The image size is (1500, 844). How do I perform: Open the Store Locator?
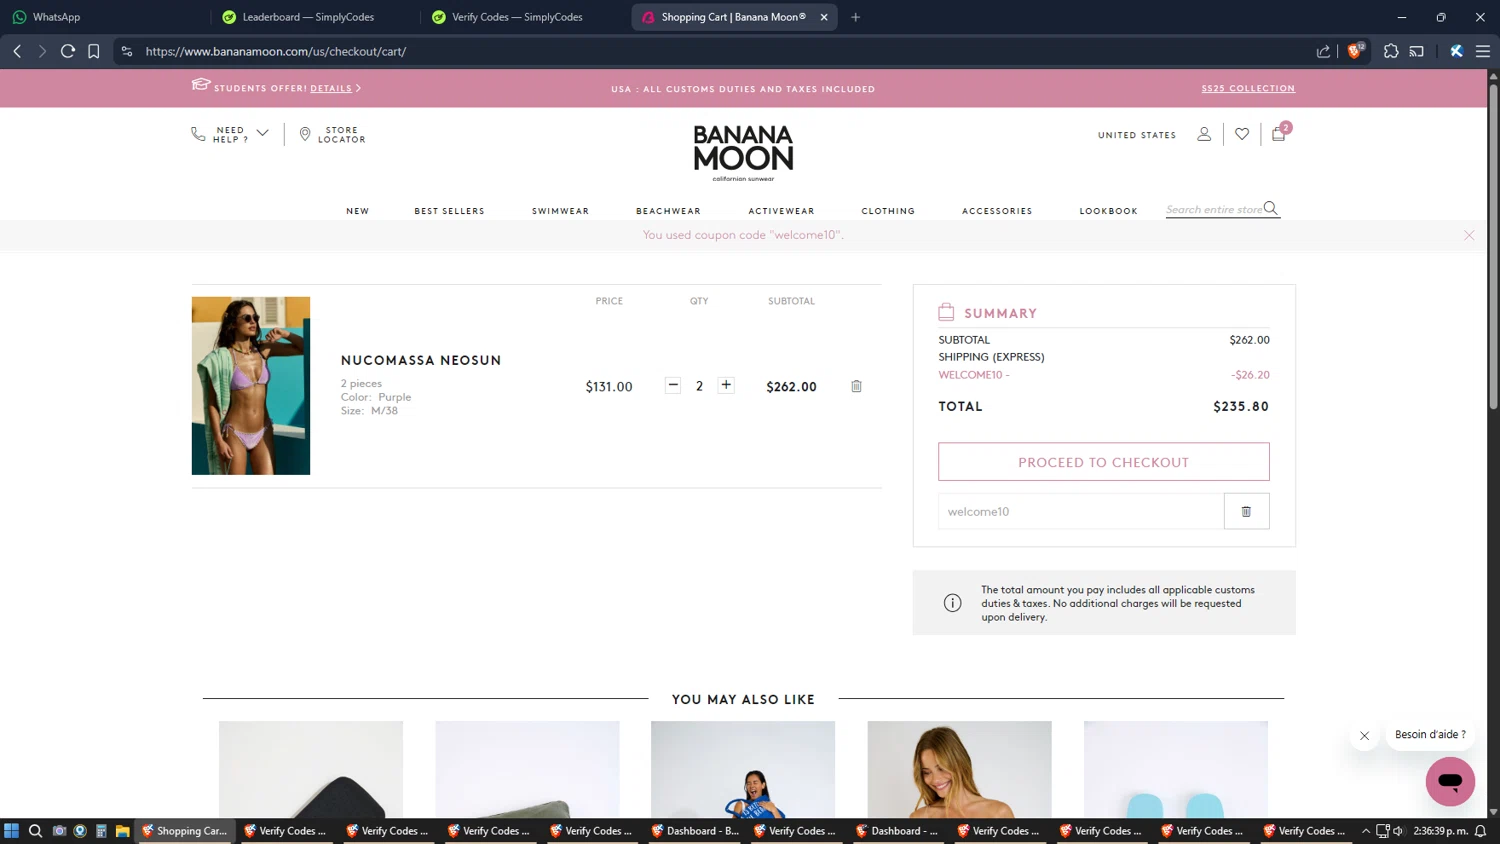[333, 134]
